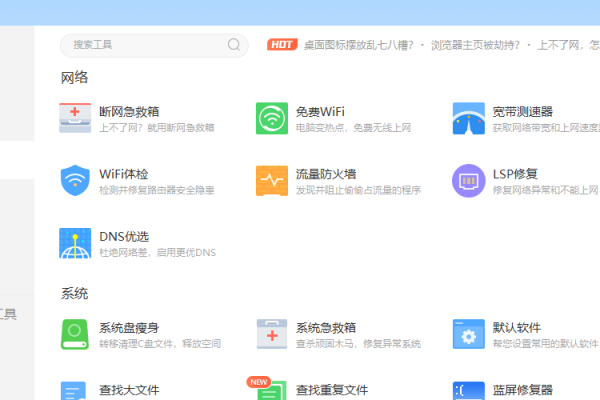Click the red HOT badge

click(x=282, y=45)
